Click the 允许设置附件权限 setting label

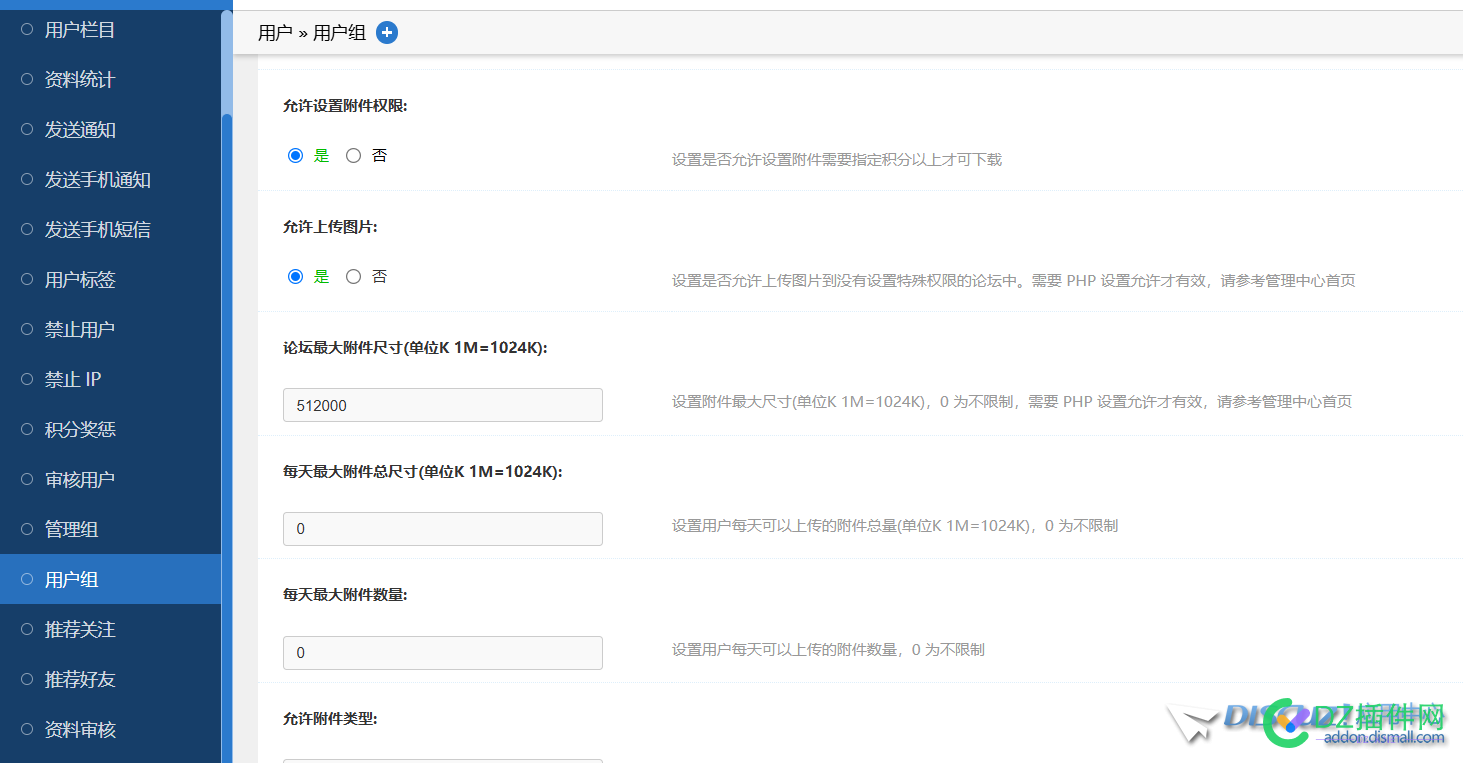point(345,106)
